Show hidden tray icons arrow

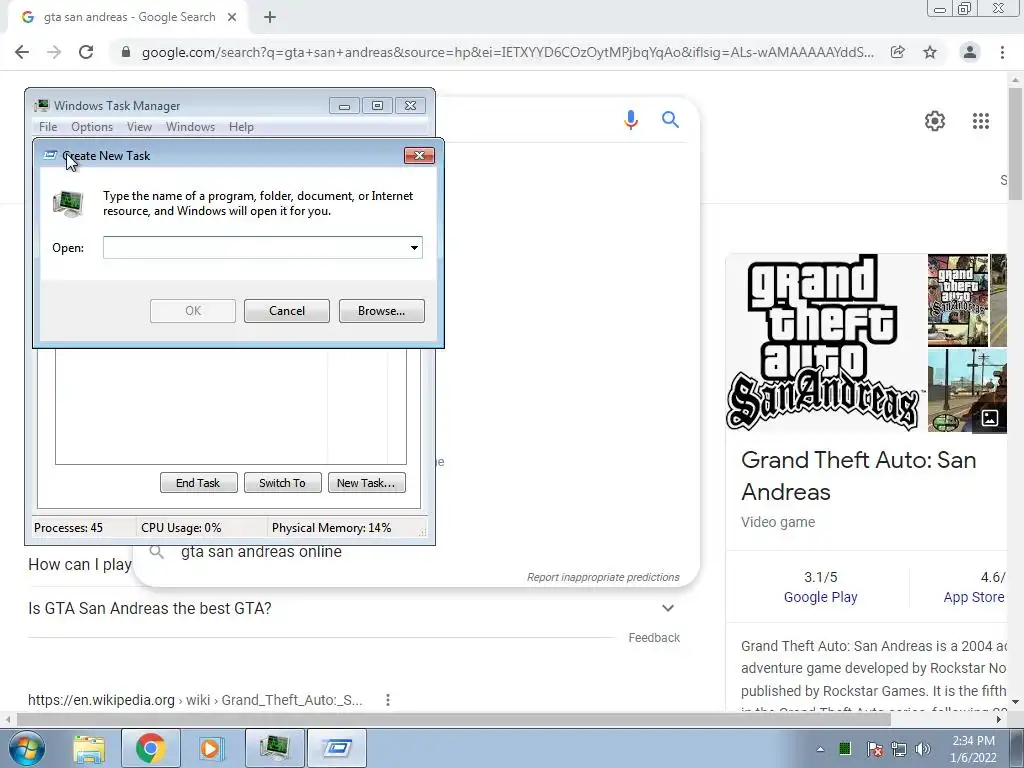point(820,749)
